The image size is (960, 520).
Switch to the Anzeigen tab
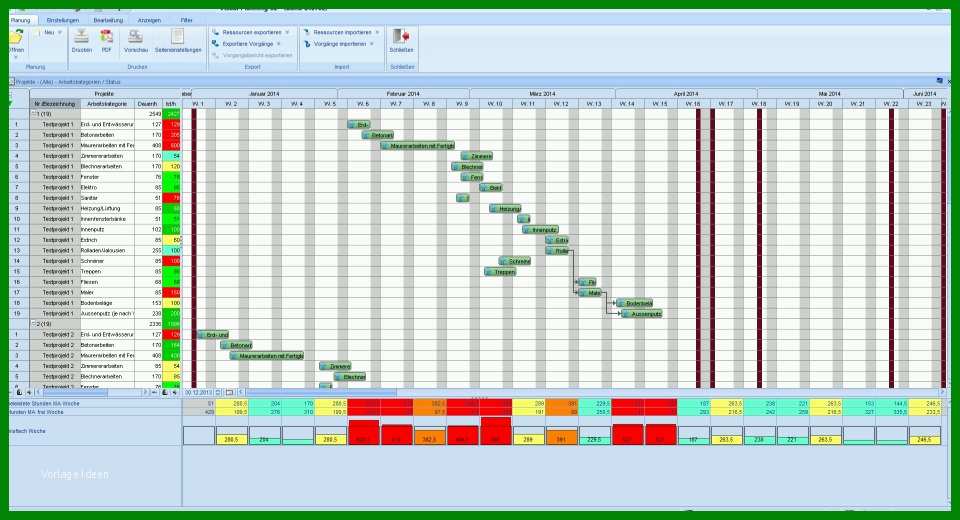tap(149, 20)
